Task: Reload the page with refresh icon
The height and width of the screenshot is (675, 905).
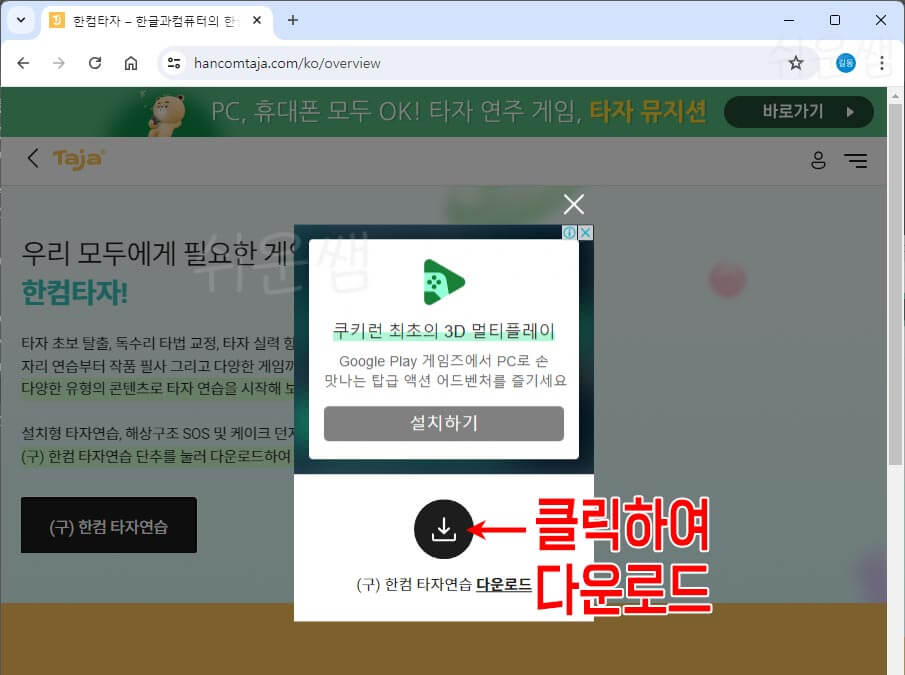Action: point(95,63)
